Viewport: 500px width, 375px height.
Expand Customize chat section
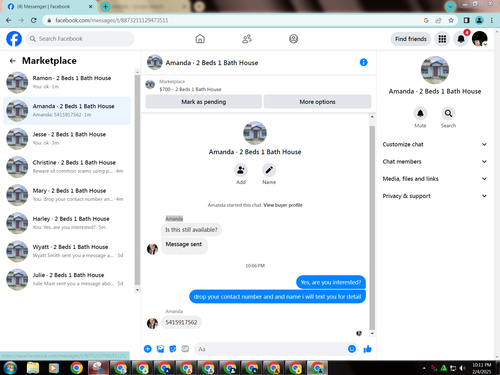point(435,144)
